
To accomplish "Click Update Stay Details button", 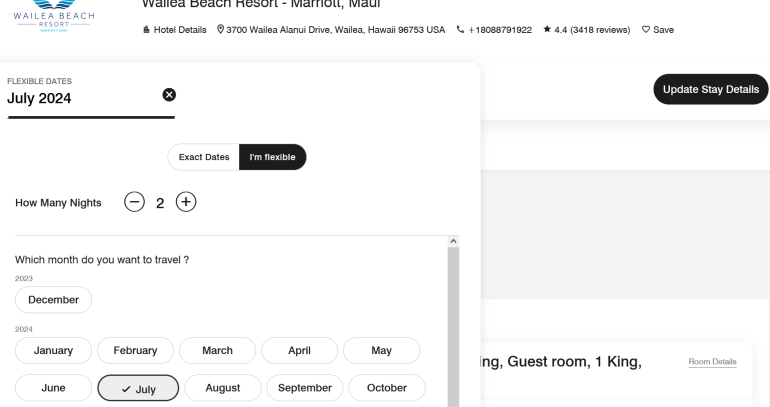I will point(710,89).
